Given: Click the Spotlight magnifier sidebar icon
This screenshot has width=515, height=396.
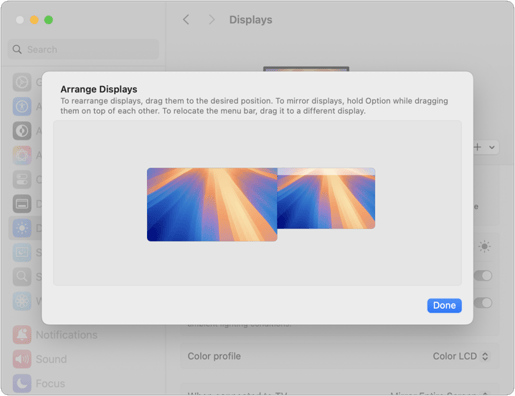Looking at the screenshot, I should pos(22,276).
